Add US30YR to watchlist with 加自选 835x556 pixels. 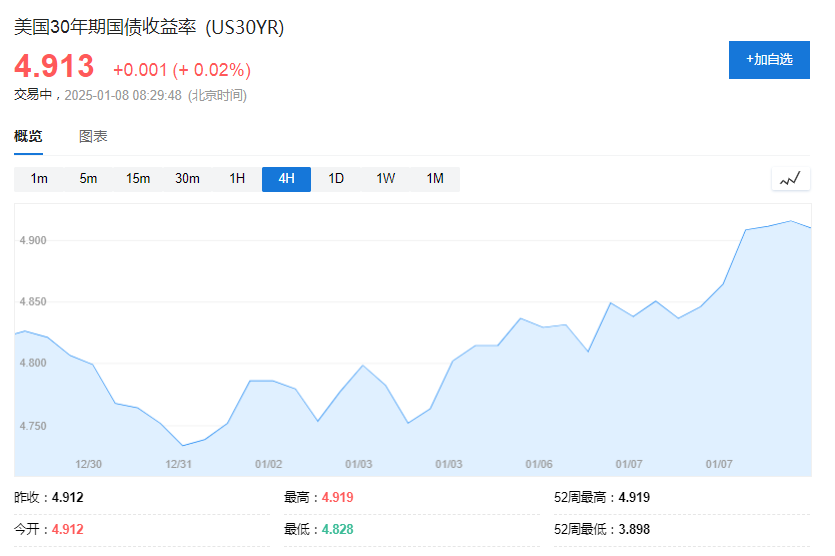click(x=769, y=60)
